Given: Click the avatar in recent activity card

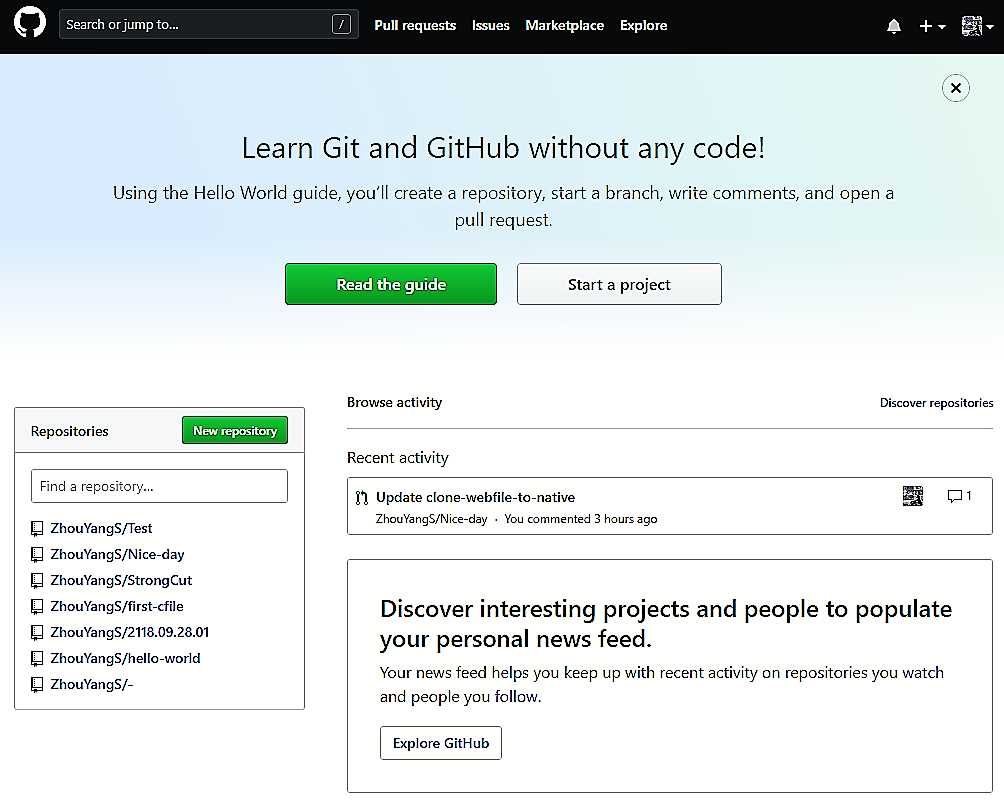Looking at the screenshot, I should click(x=912, y=496).
